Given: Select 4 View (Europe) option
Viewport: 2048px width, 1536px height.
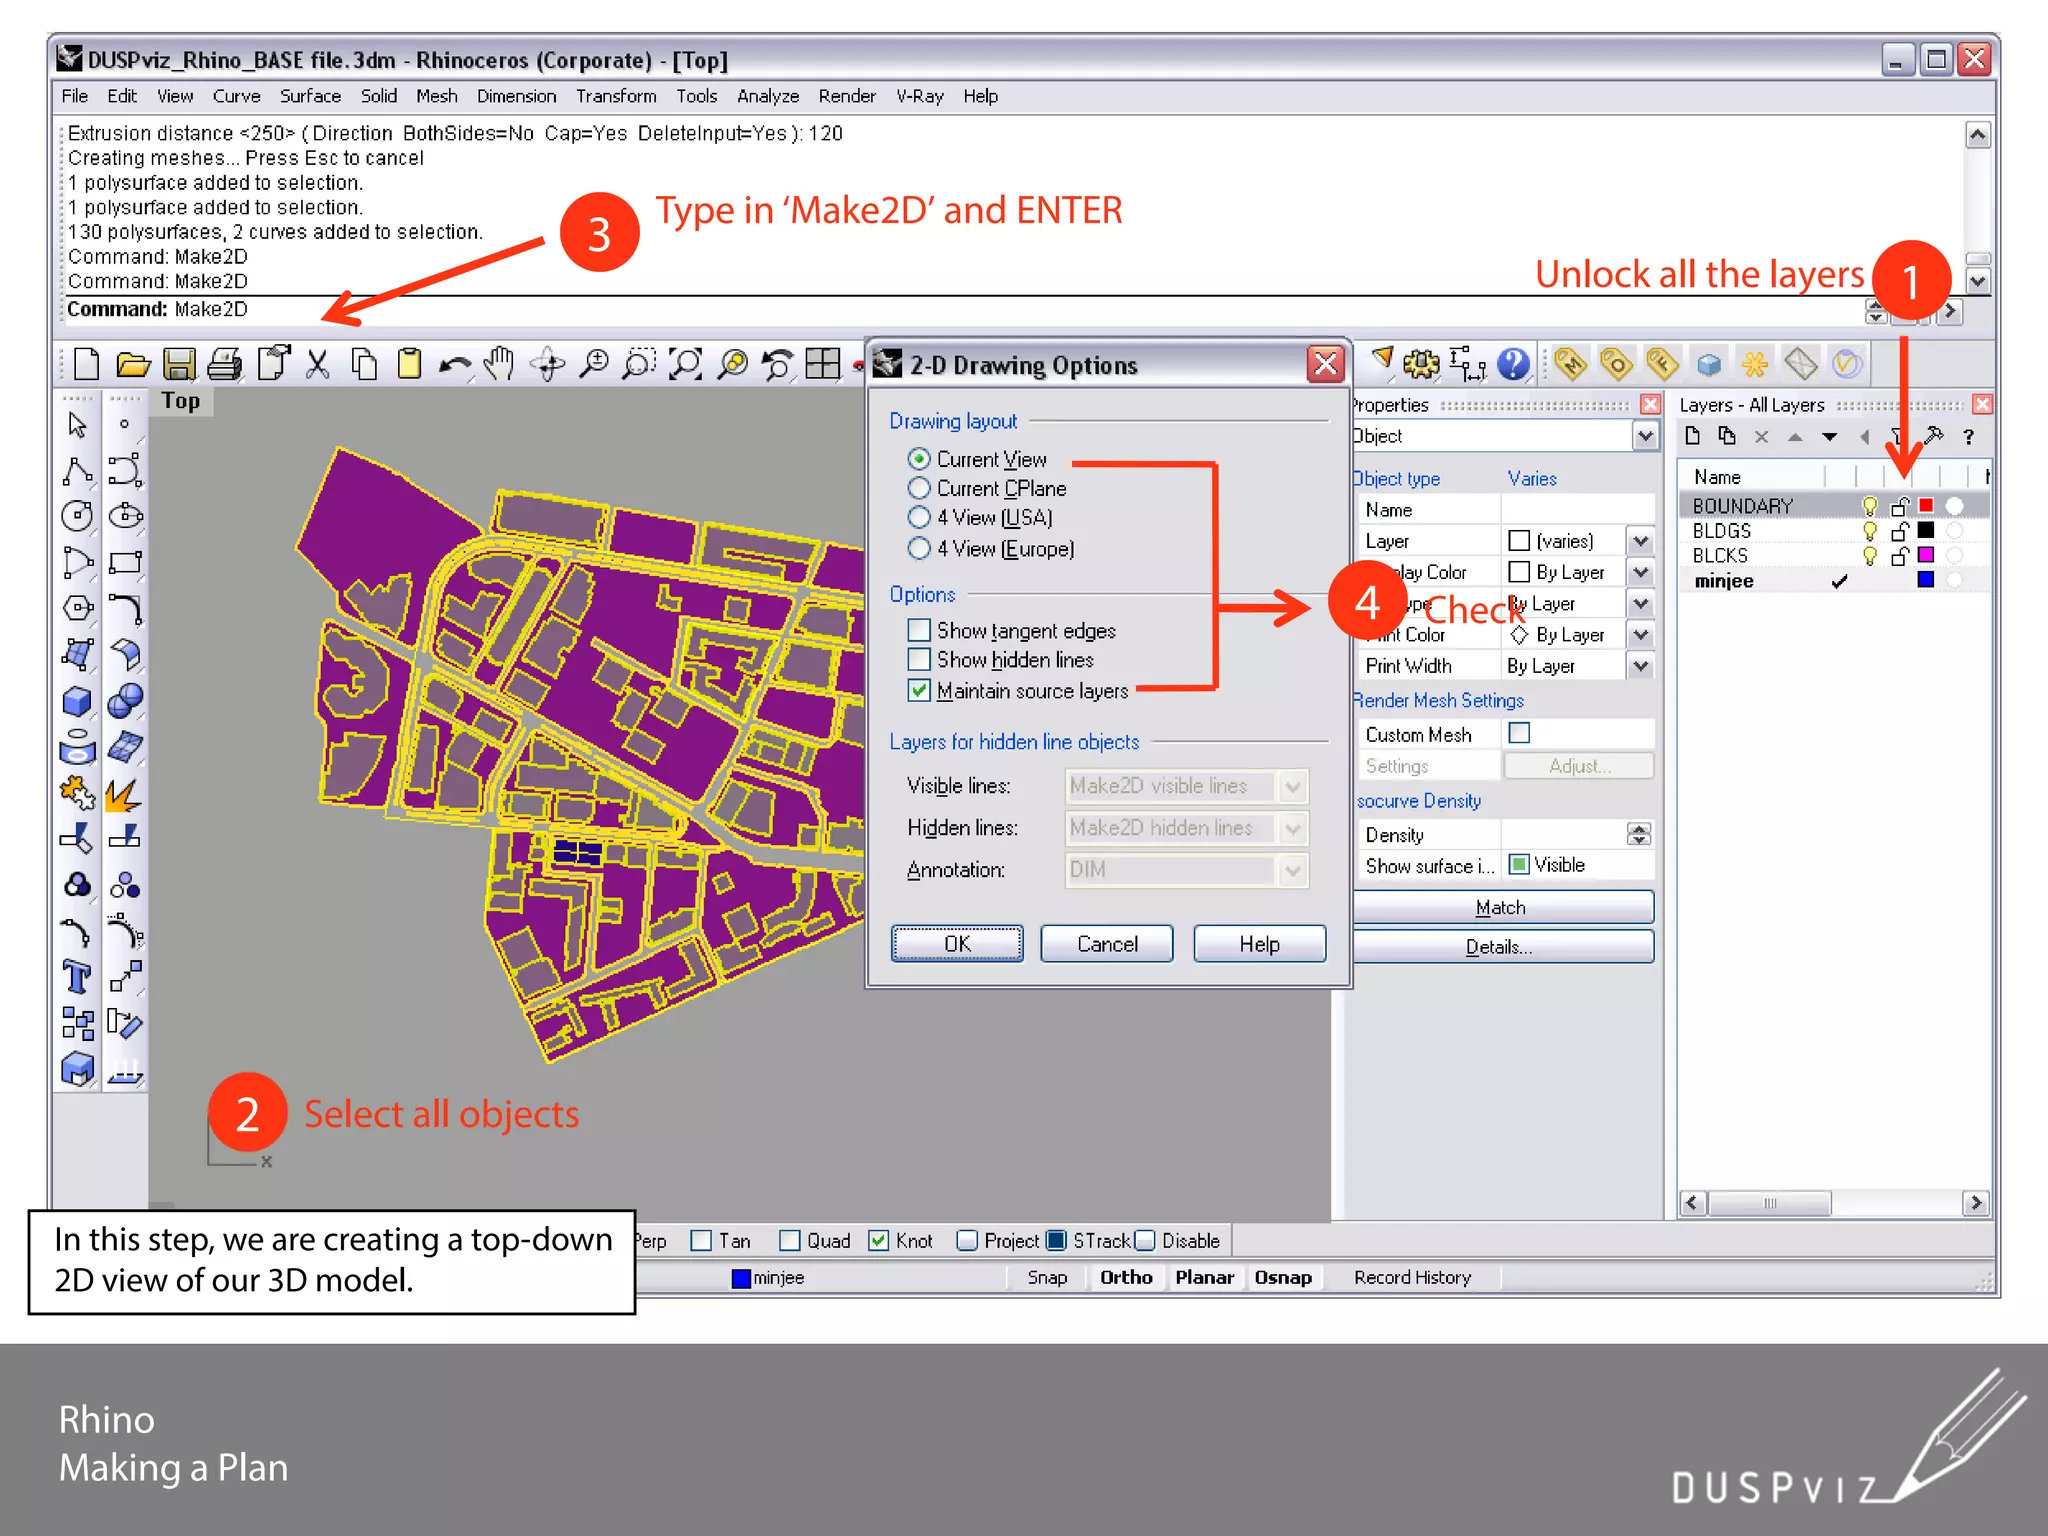Looking at the screenshot, I should coord(919,548).
